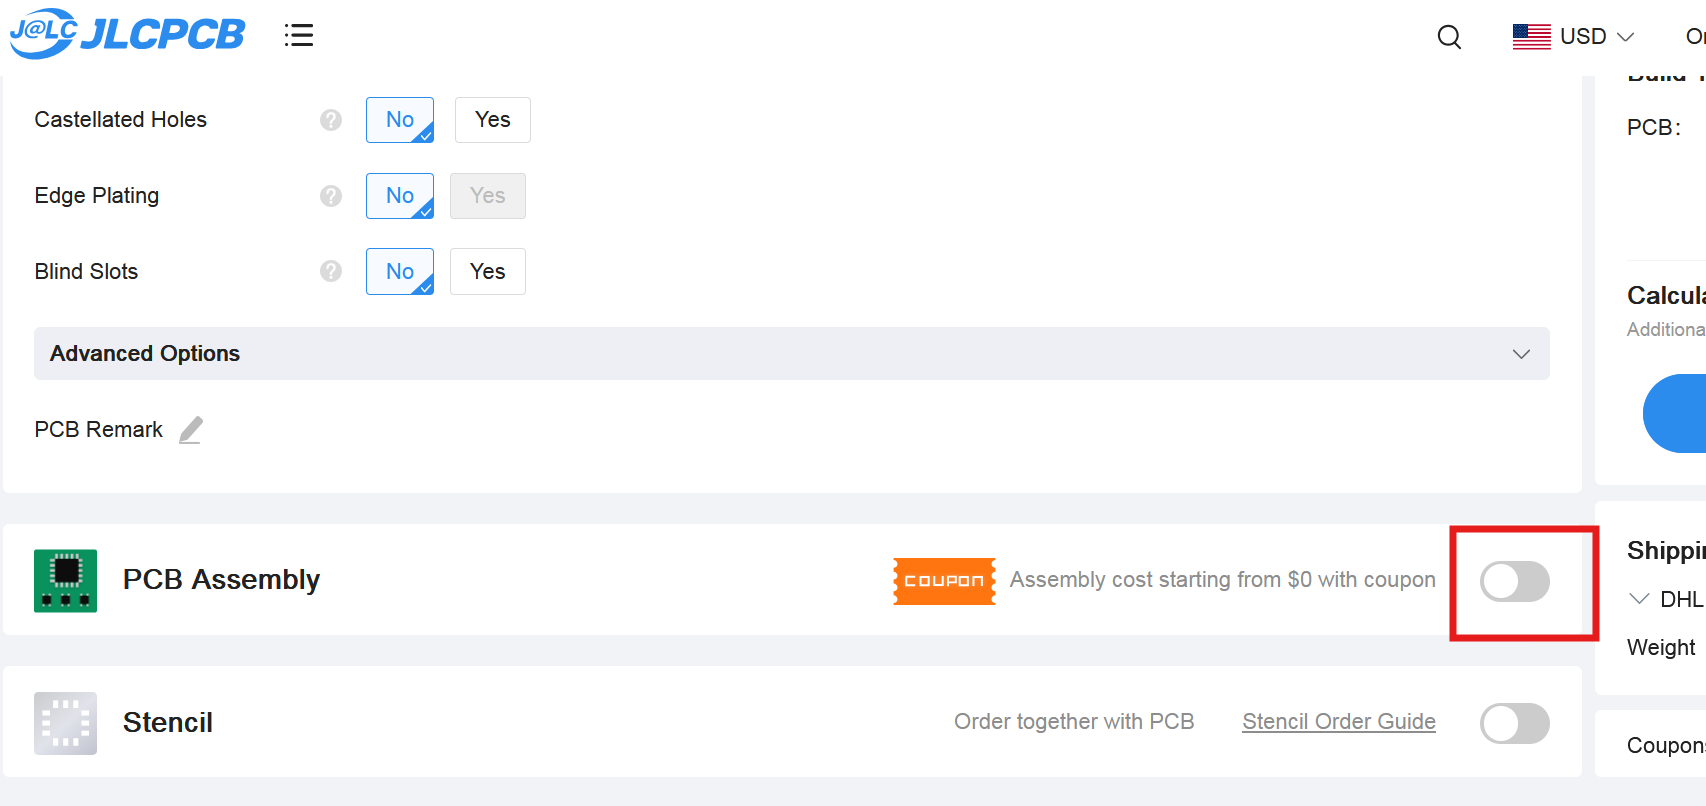Viewport: 1706px width, 806px height.
Task: Enable the PCB Assembly toggle switch
Action: tap(1515, 581)
